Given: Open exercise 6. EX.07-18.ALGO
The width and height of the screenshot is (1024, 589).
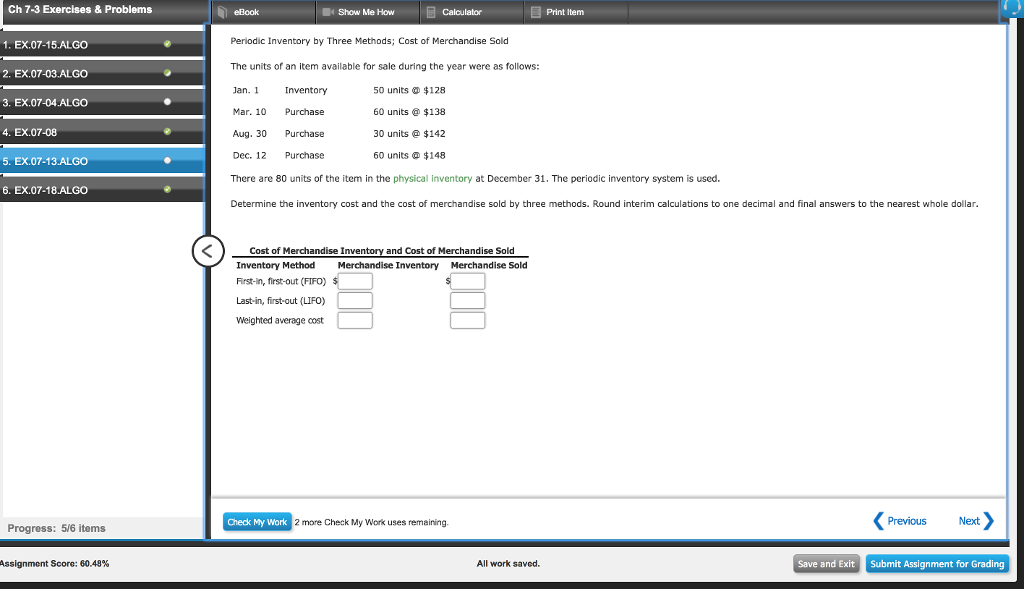Looking at the screenshot, I should (x=103, y=190).
